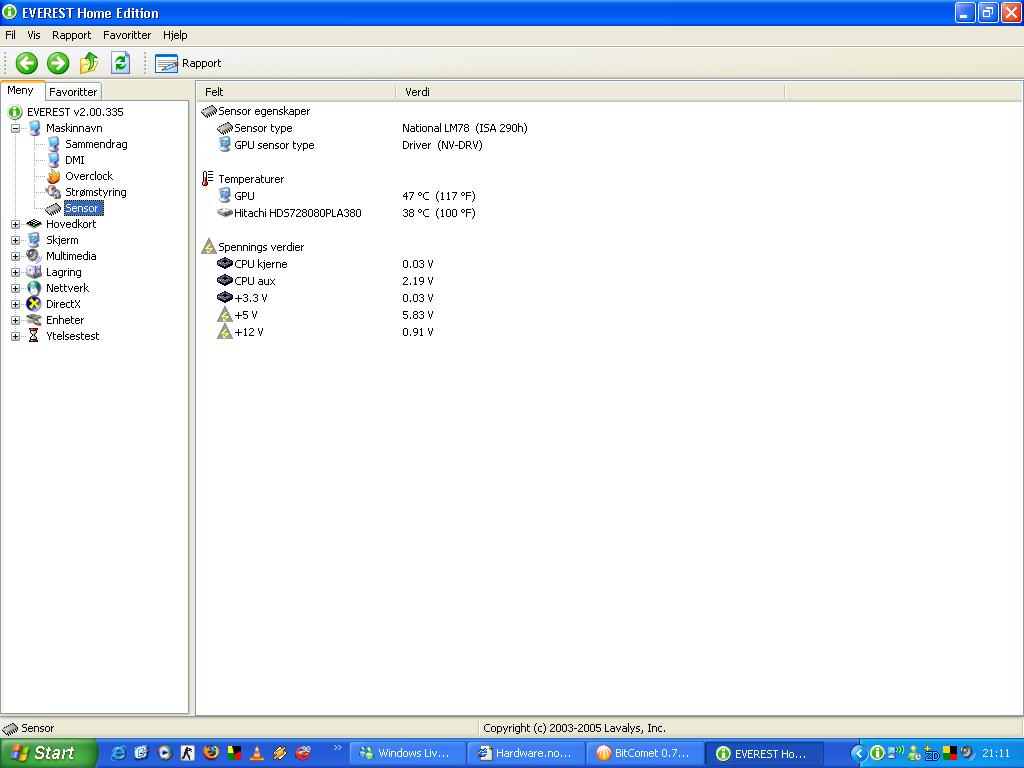Click the Ytelsestest hourglass icon

coord(34,336)
